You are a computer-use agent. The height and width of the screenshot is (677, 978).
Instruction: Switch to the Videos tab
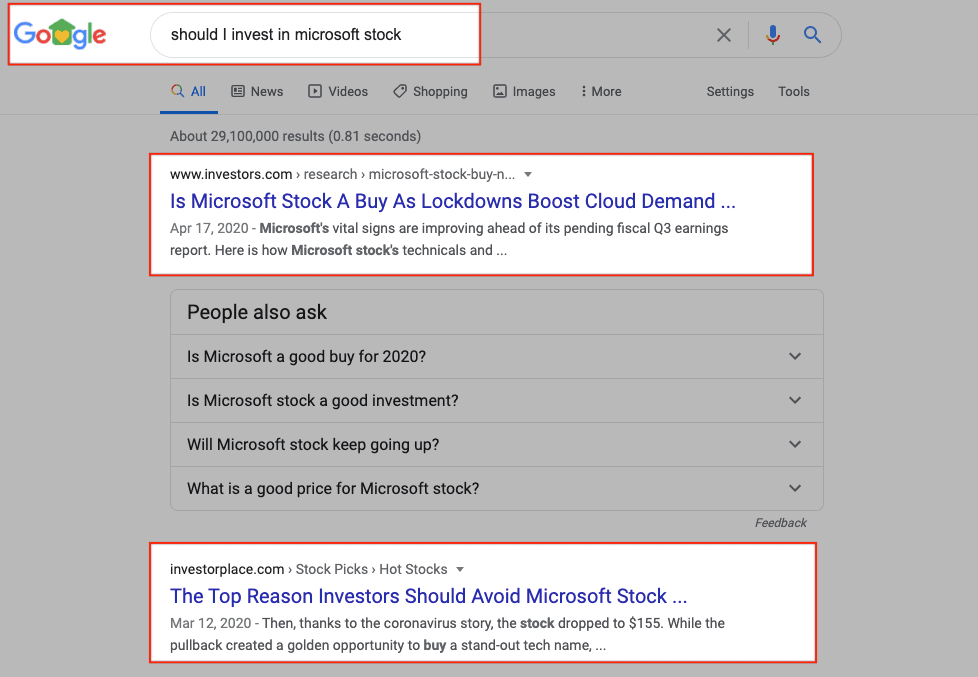(x=338, y=91)
